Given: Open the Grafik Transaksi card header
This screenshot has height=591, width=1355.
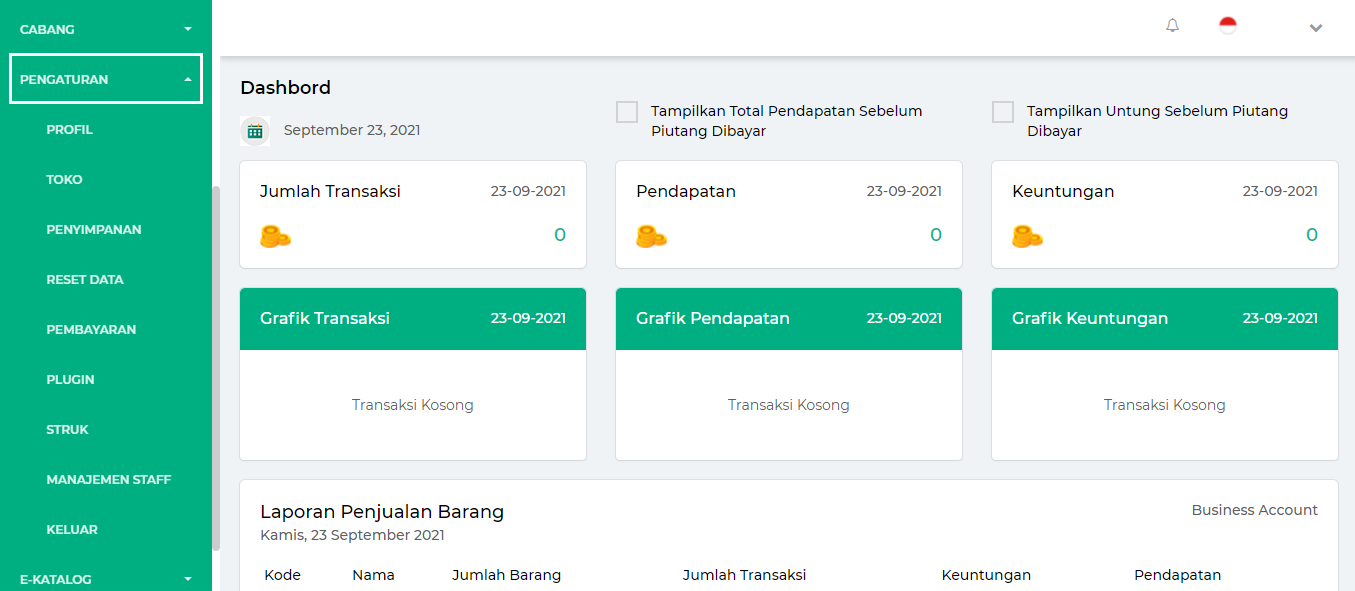Looking at the screenshot, I should (413, 319).
